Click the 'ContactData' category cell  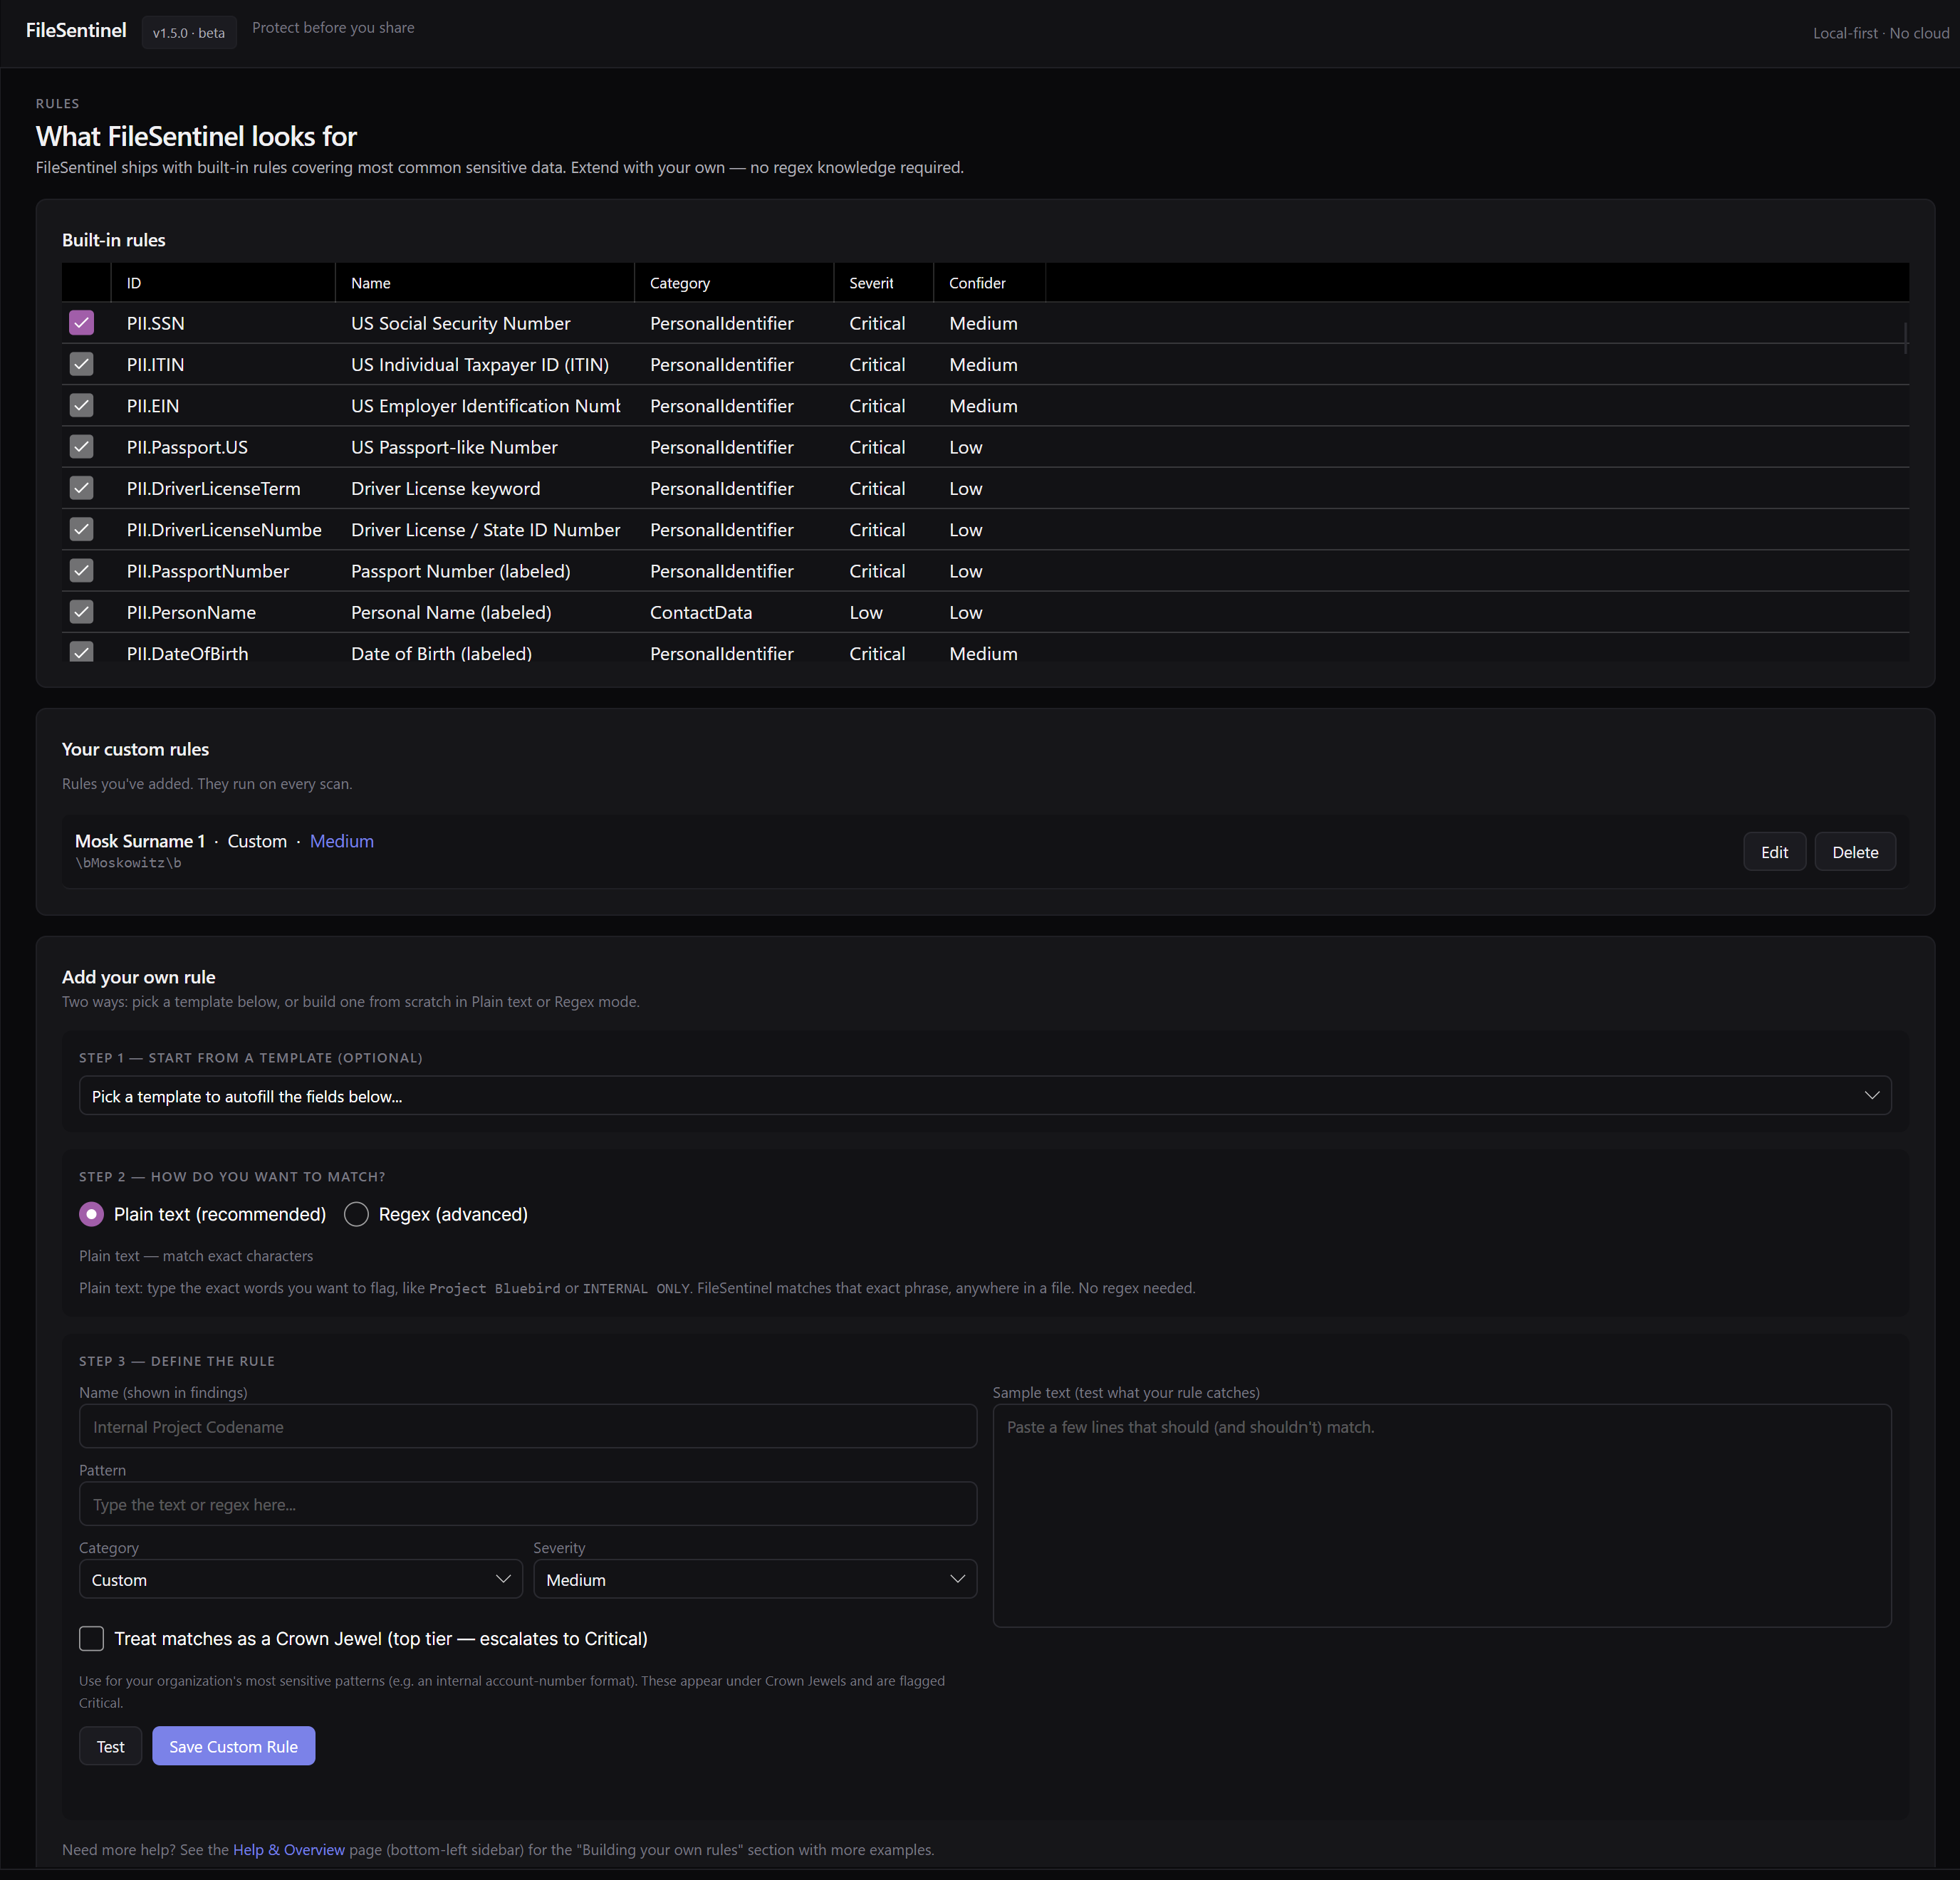[x=701, y=612]
